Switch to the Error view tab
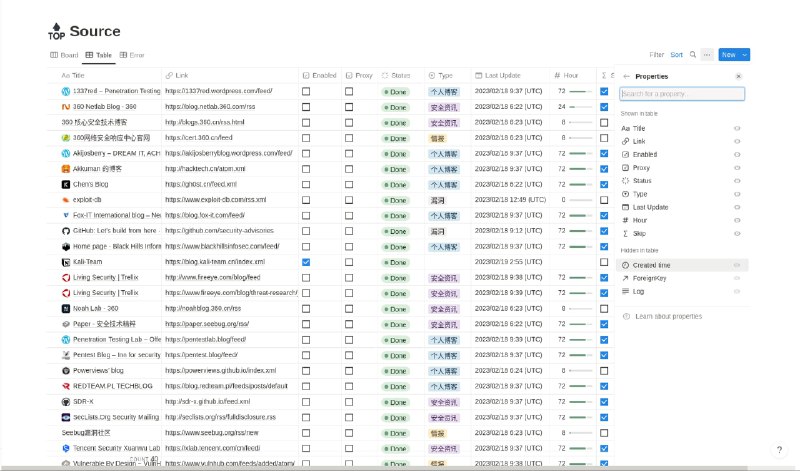 tap(132, 55)
